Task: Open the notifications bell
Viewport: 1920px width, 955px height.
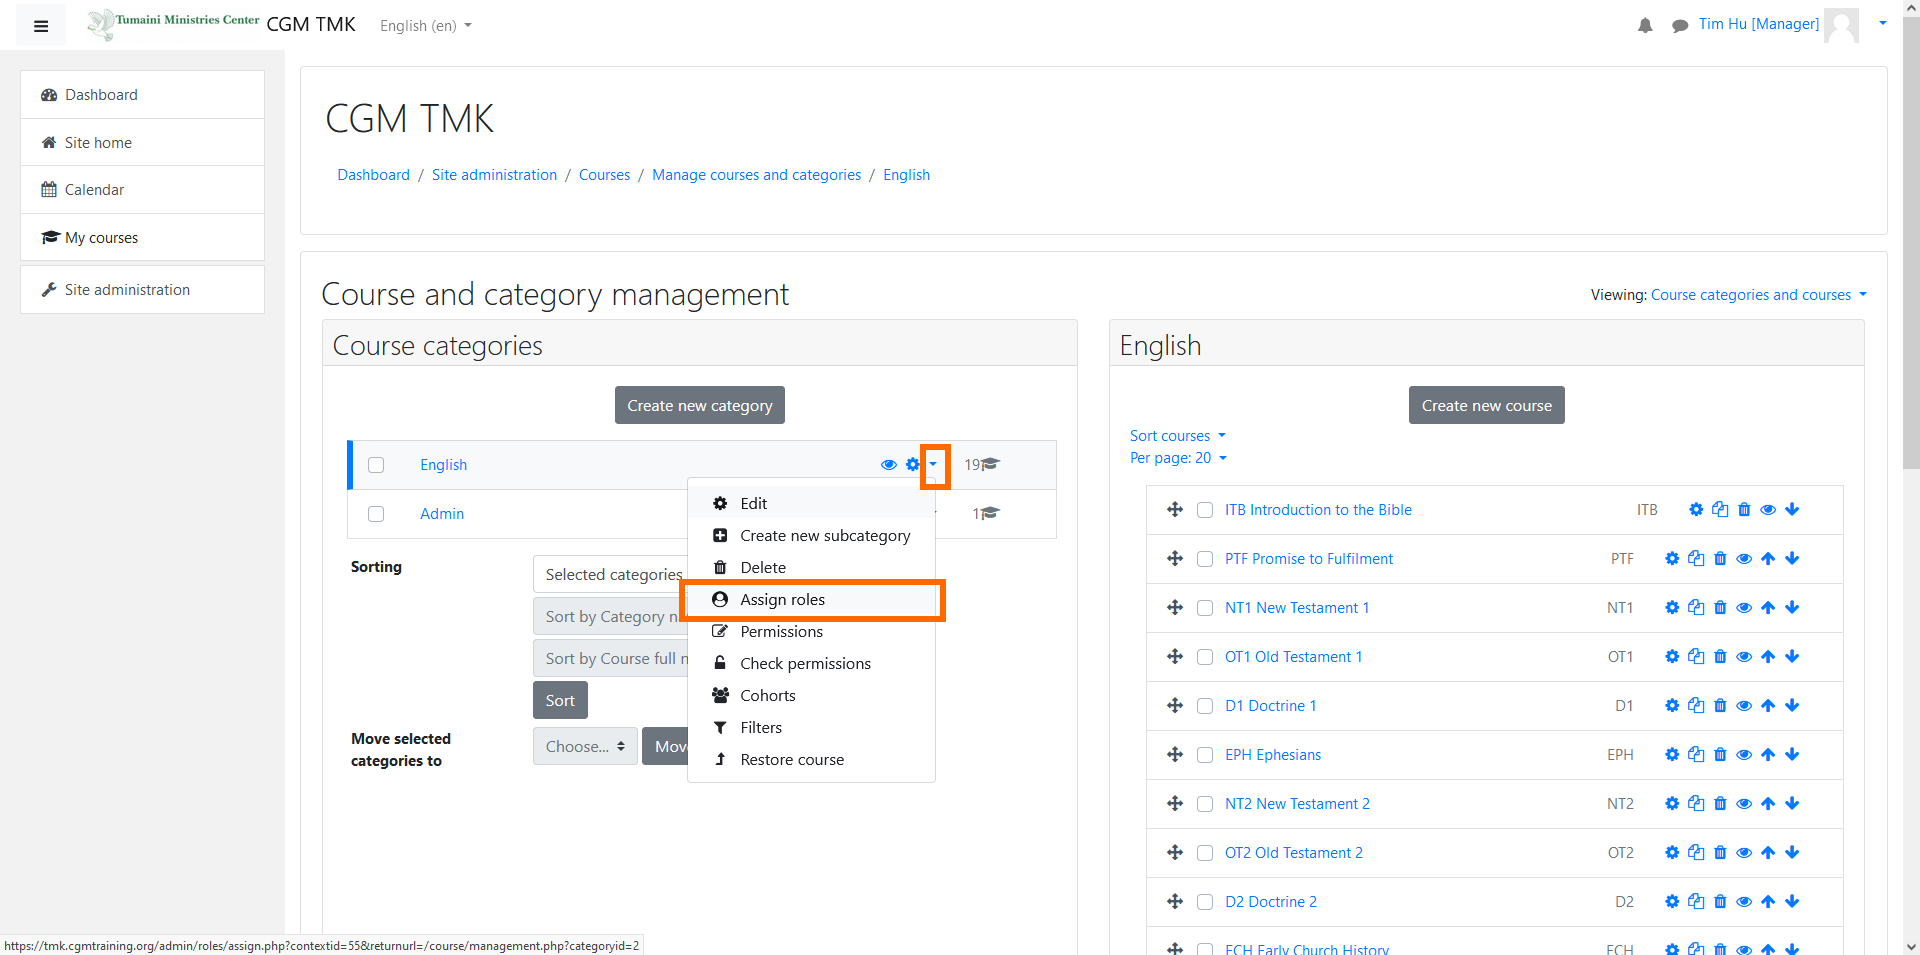Action: (1645, 25)
